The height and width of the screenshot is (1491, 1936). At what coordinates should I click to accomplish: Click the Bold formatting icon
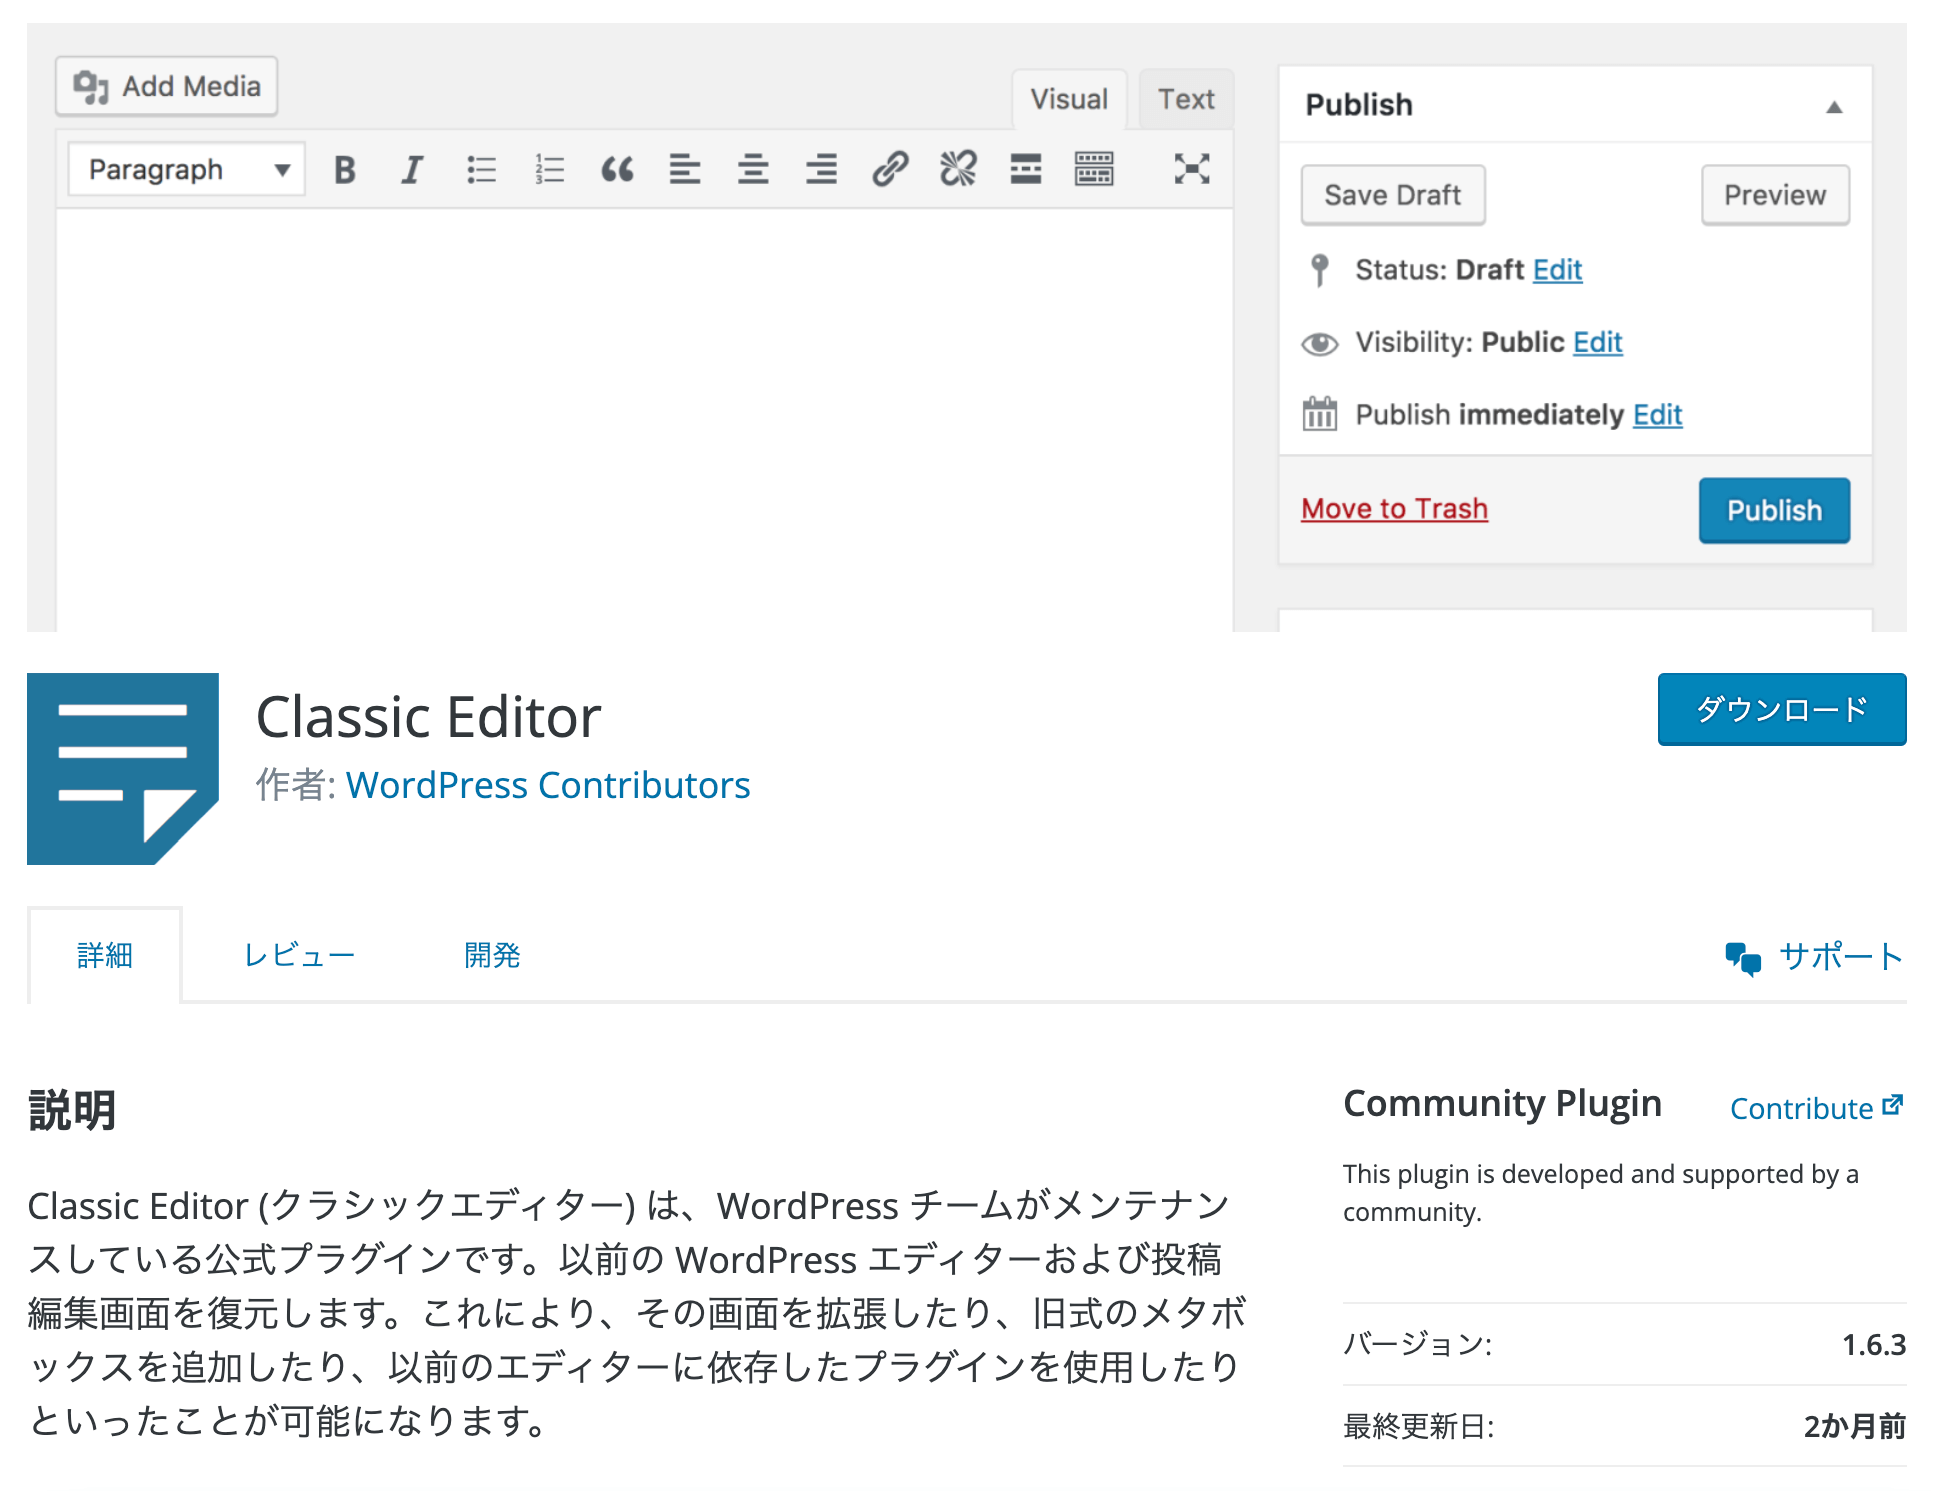[341, 168]
